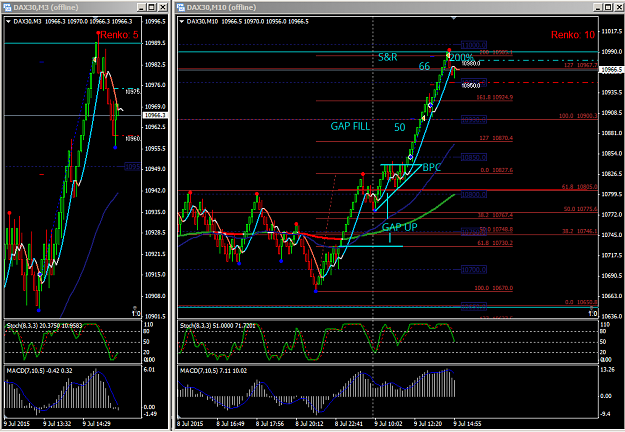Click the blue dot marker at the M10 chart low
The image size is (625, 432).
[316, 291]
